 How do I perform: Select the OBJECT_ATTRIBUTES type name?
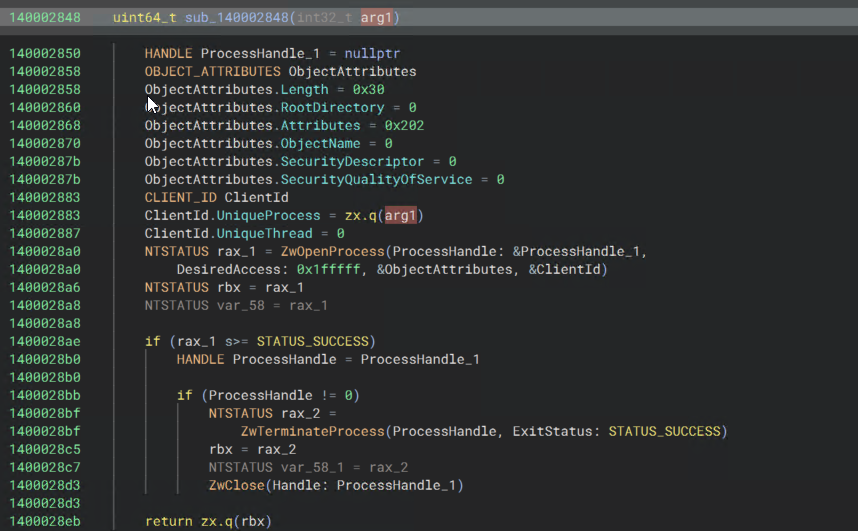click(x=212, y=71)
